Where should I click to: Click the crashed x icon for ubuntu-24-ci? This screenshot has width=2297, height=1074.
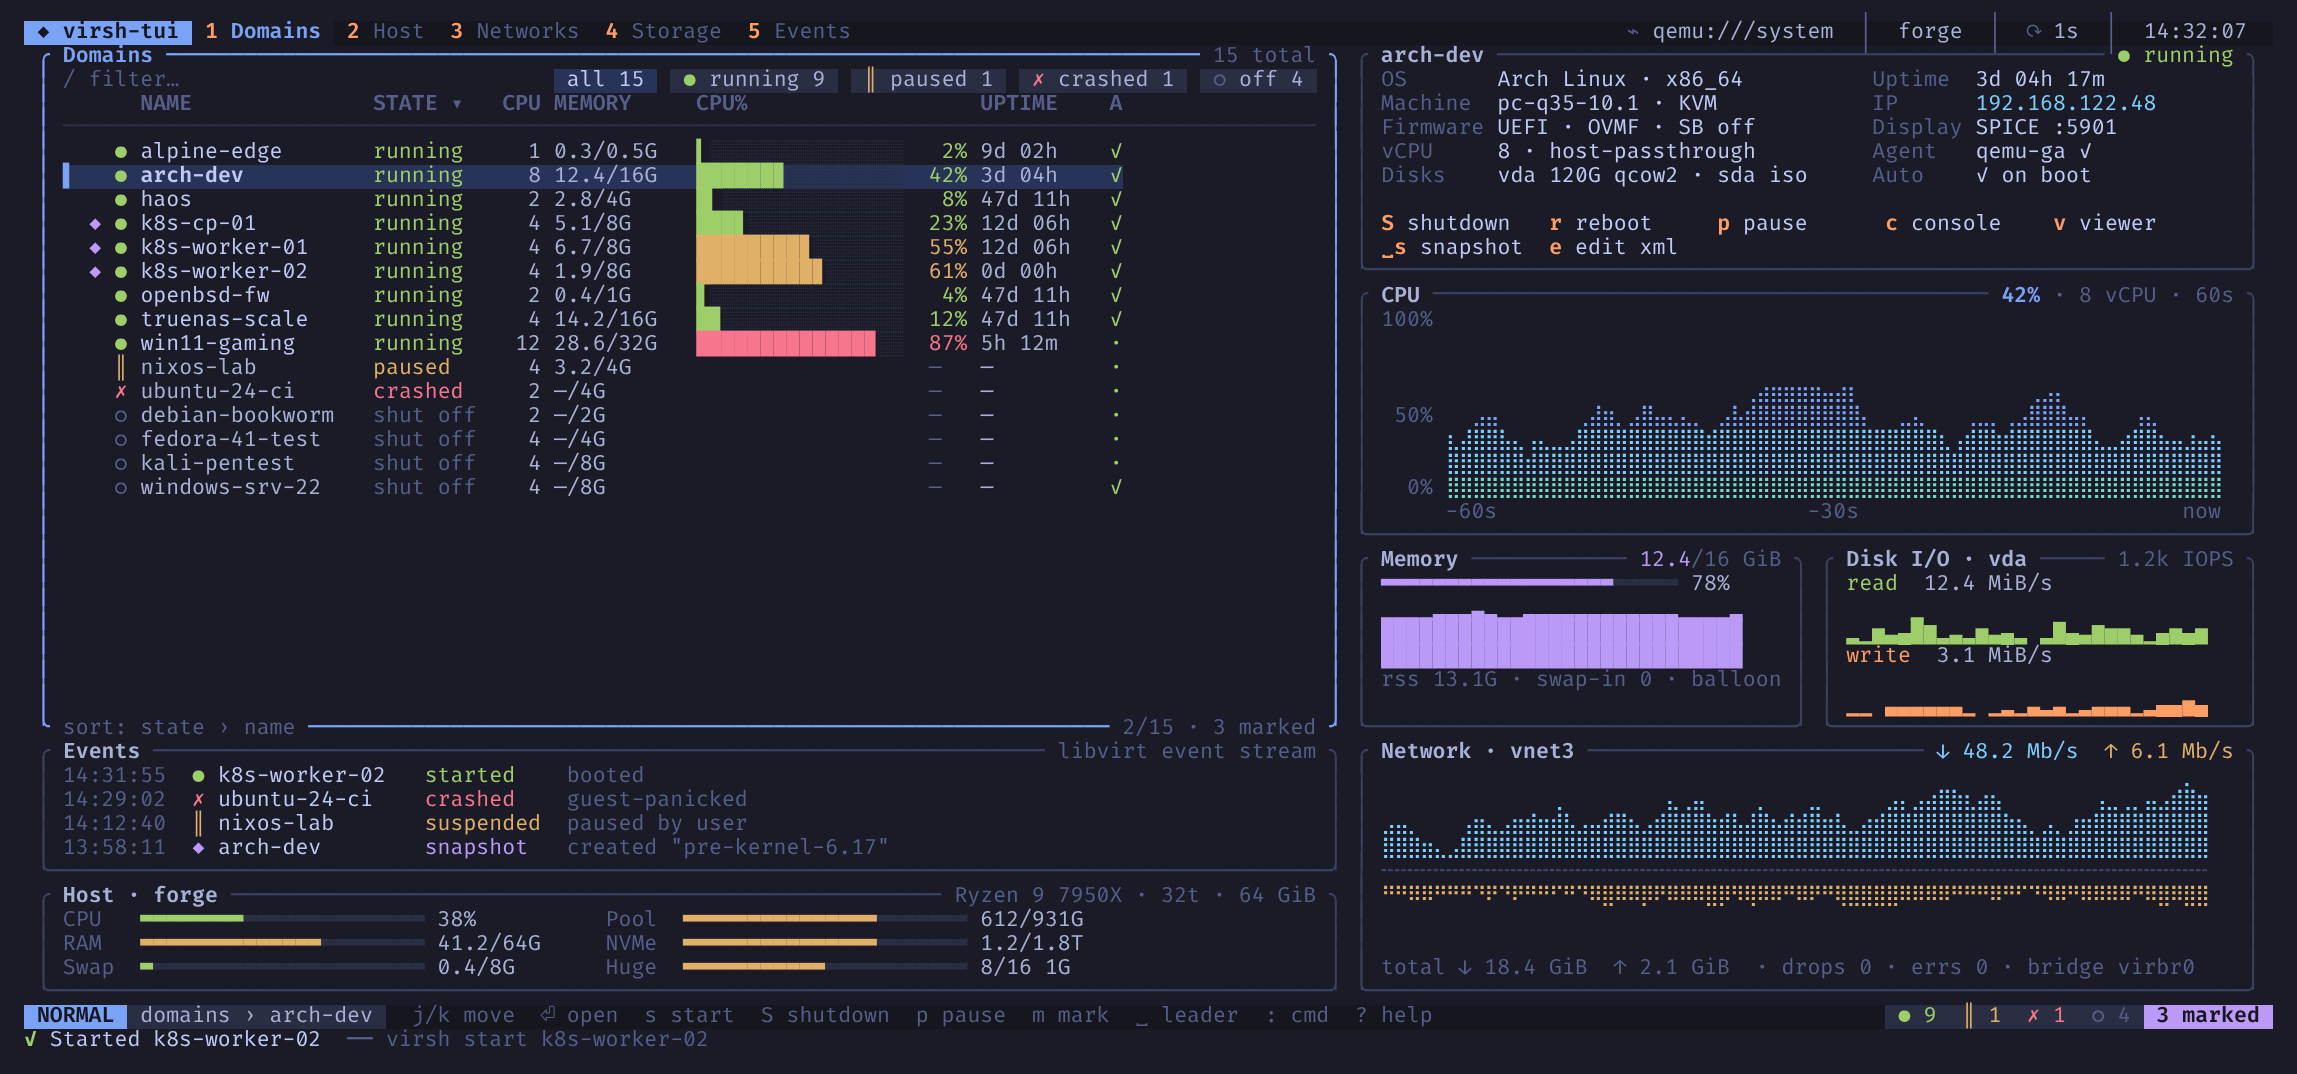pos(121,391)
